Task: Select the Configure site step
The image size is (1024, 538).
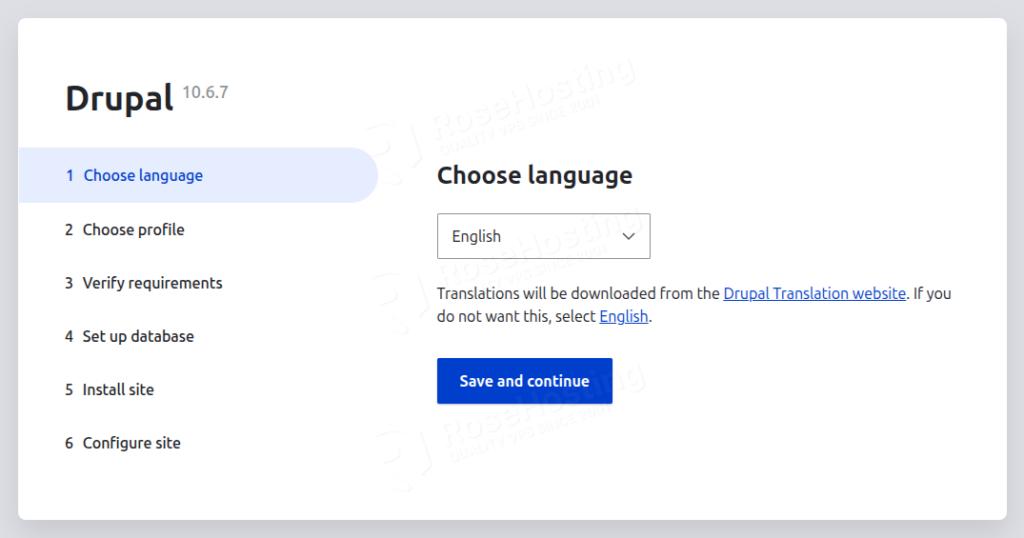Action: click(122, 443)
